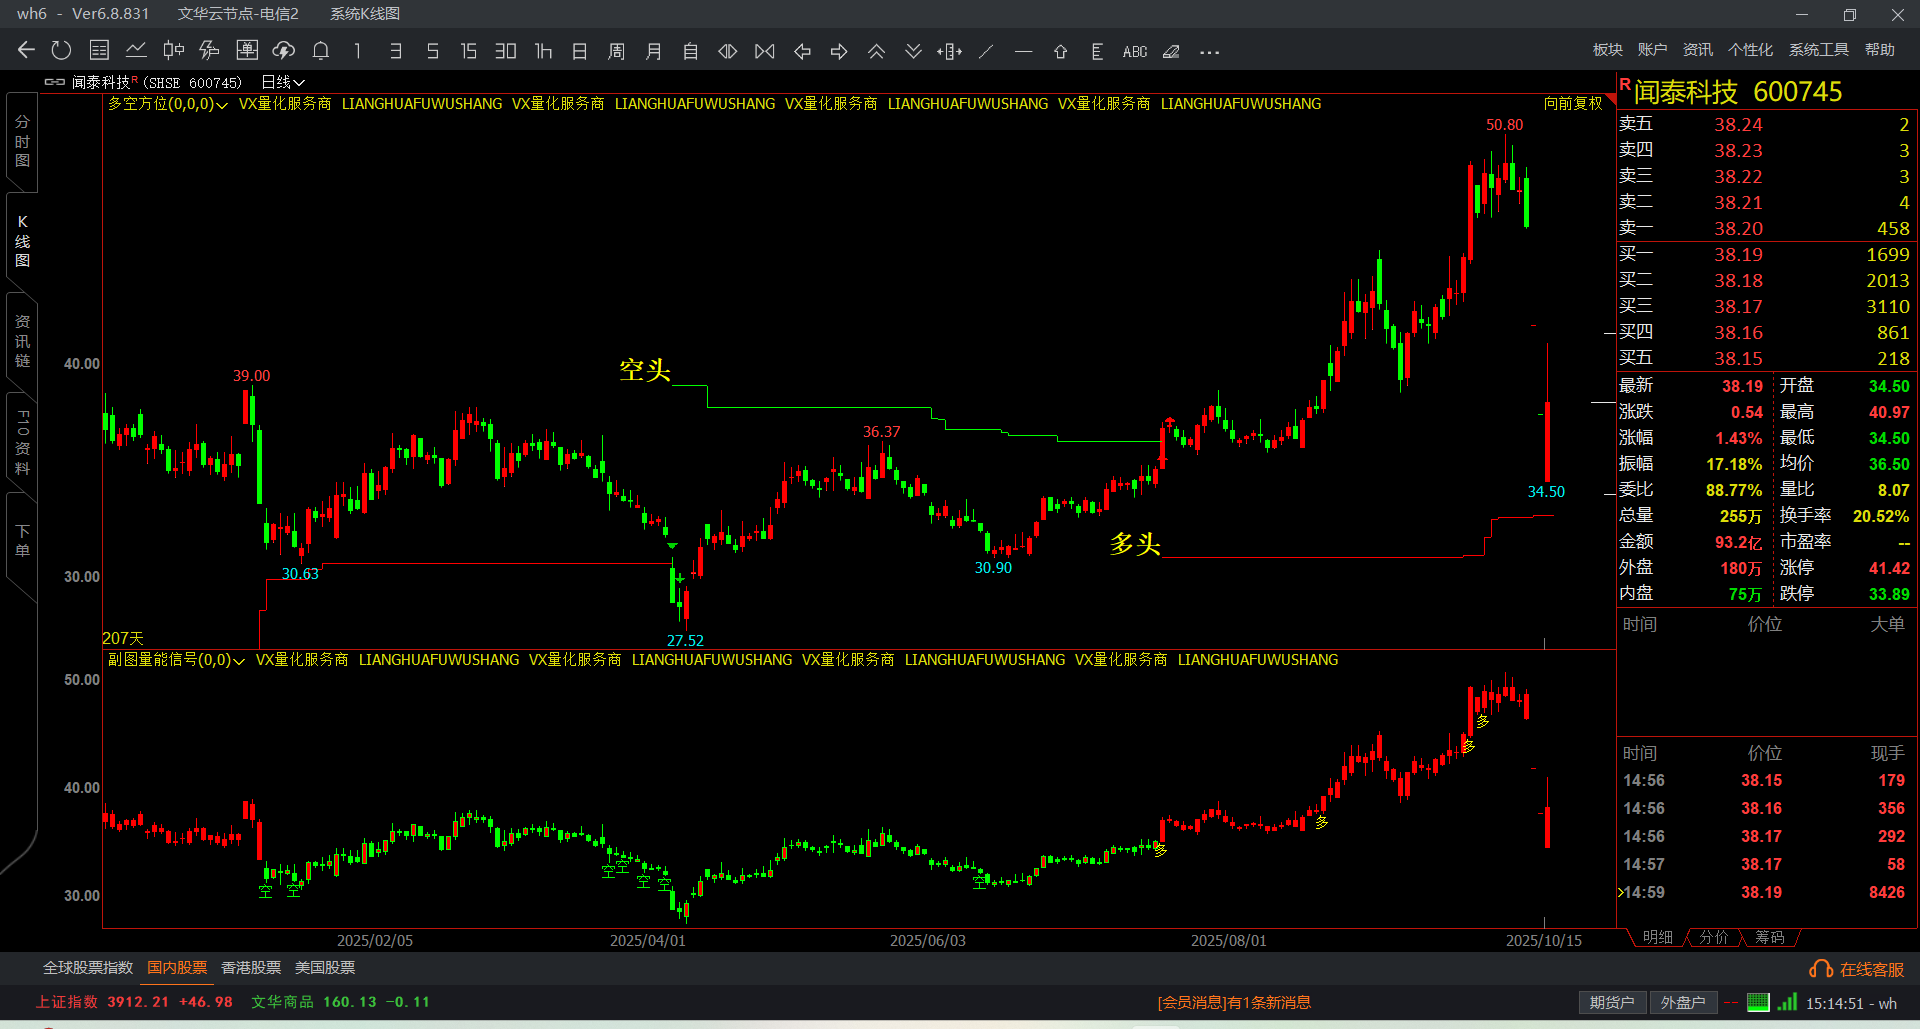Click the 外盘户 status bar button
Image resolution: width=1920 pixels, height=1029 pixels.
(1683, 1002)
